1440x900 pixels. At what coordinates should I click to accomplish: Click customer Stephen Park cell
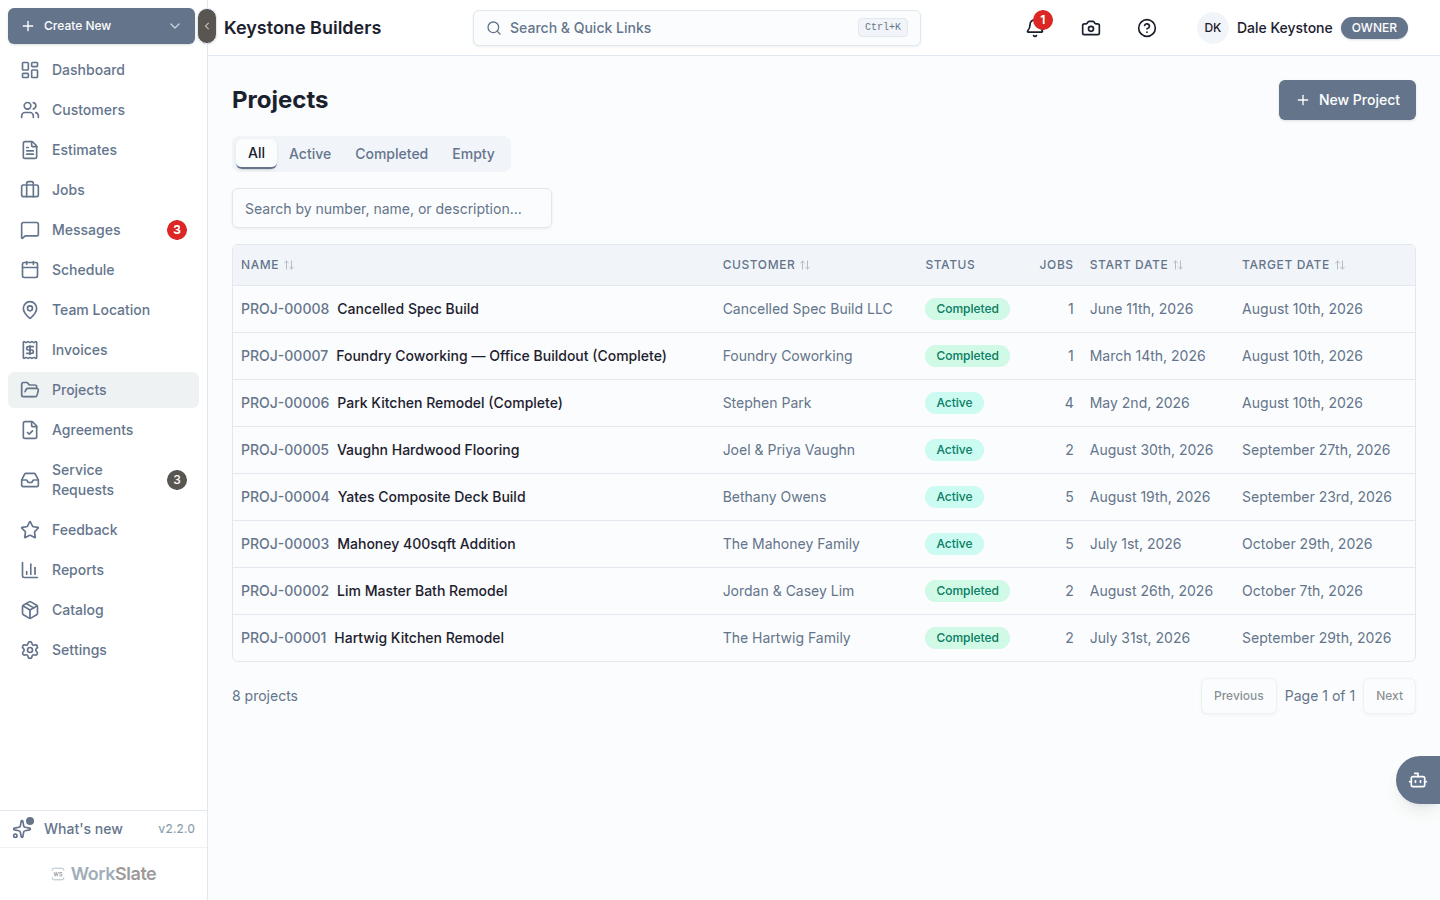click(x=767, y=403)
